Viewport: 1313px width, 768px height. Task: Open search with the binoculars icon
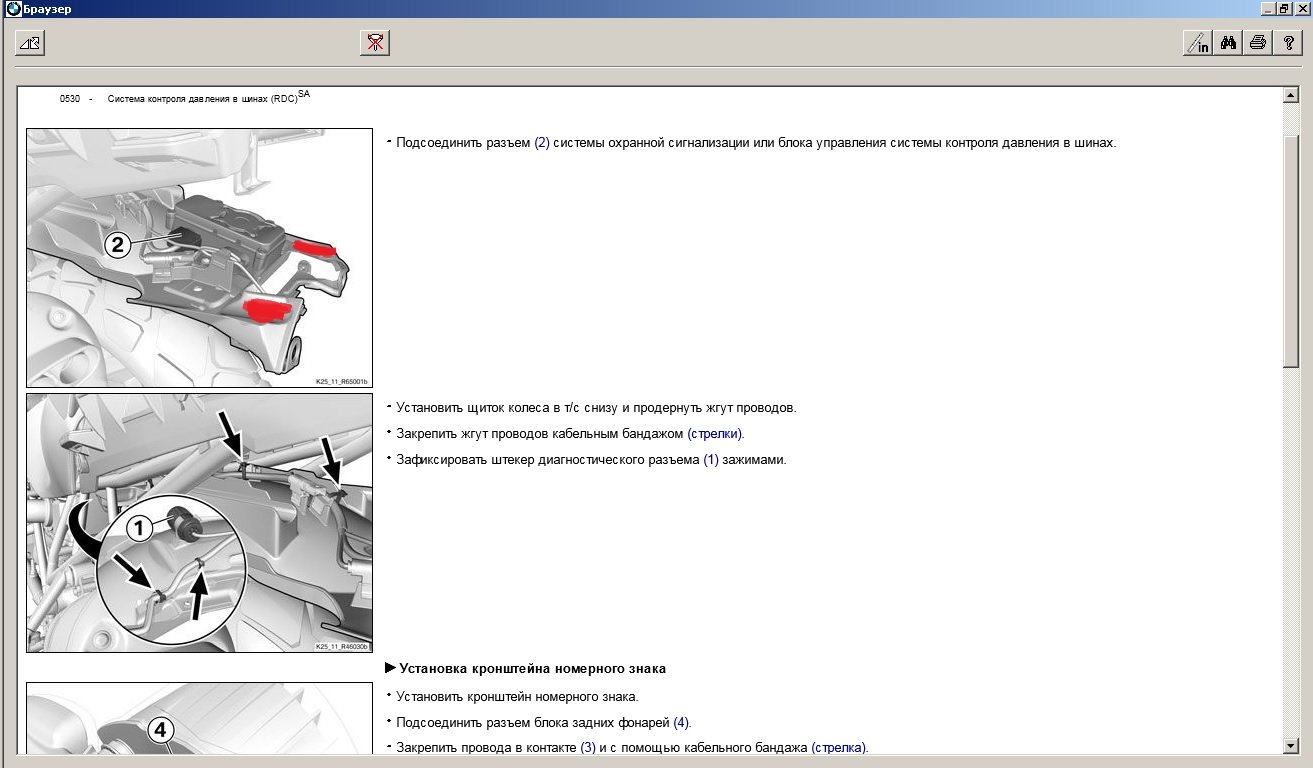[x=1228, y=42]
